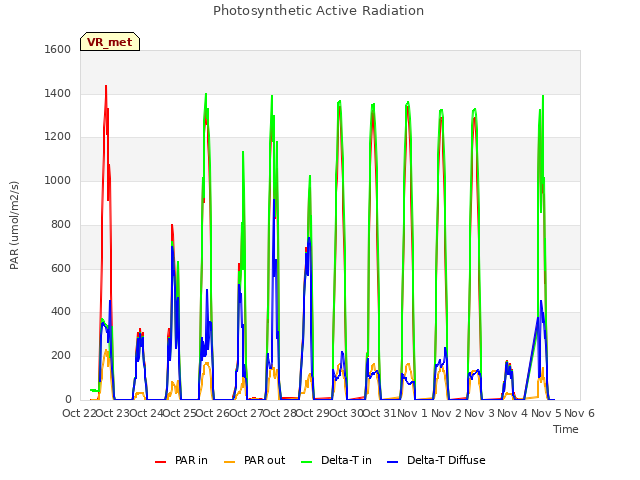Click the Nov 6 x-axis date label

(x=579, y=413)
